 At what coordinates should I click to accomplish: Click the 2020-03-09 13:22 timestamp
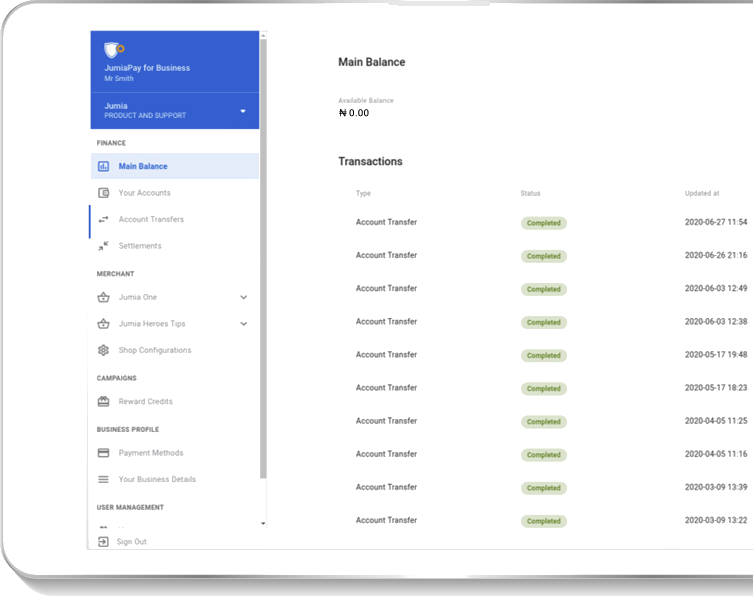(716, 521)
